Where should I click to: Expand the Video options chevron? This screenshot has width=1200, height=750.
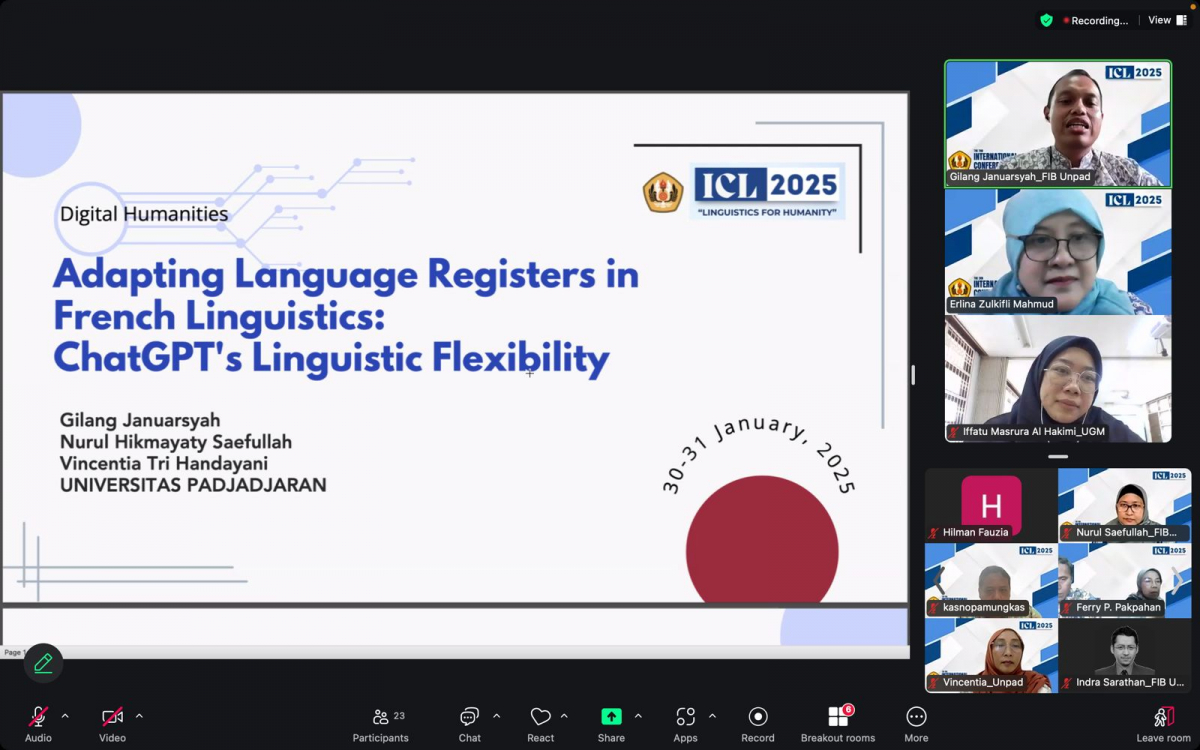pyautogui.click(x=139, y=716)
